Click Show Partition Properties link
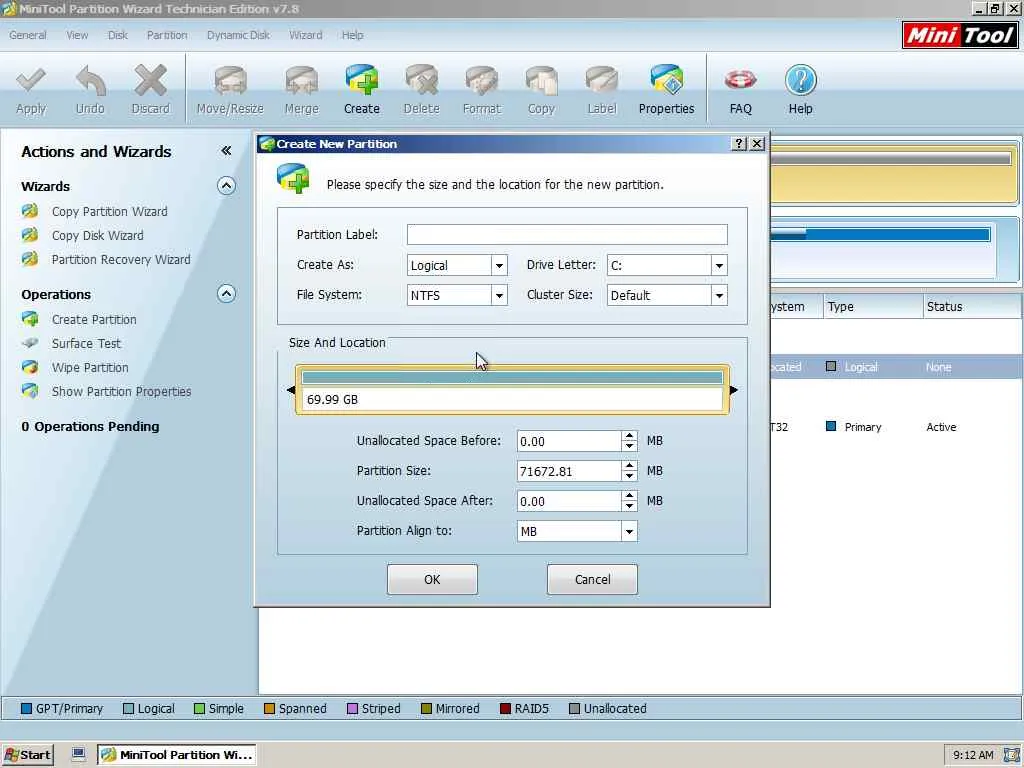Screen dimensions: 1024x768 pos(121,391)
